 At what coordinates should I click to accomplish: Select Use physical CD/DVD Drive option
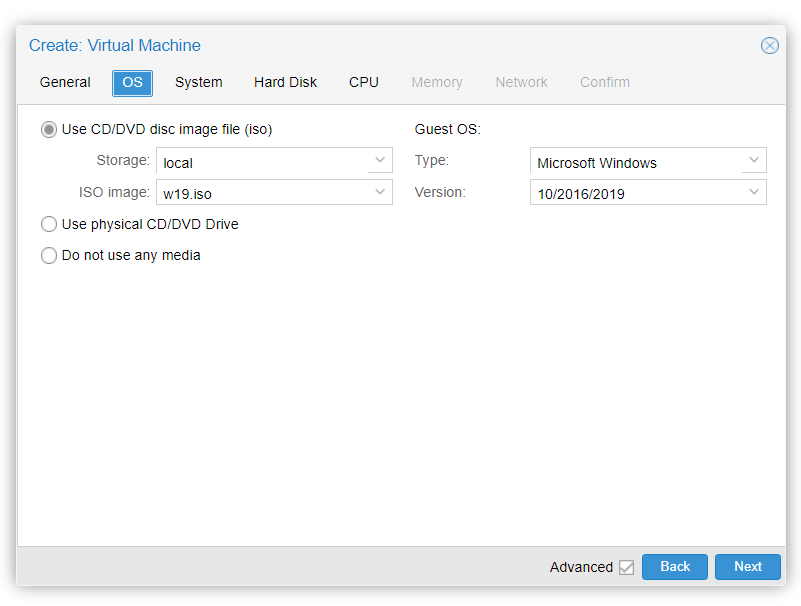pyautogui.click(x=49, y=224)
